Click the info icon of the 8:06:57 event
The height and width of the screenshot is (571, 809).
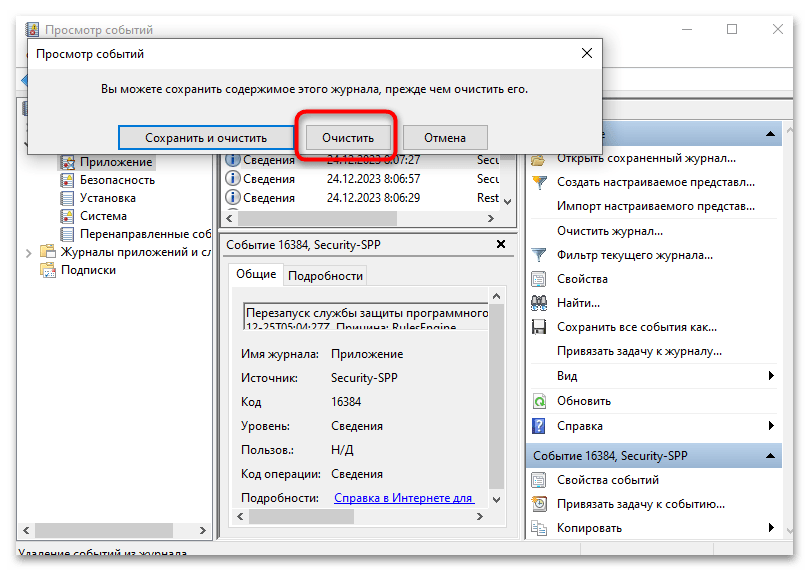[233, 178]
